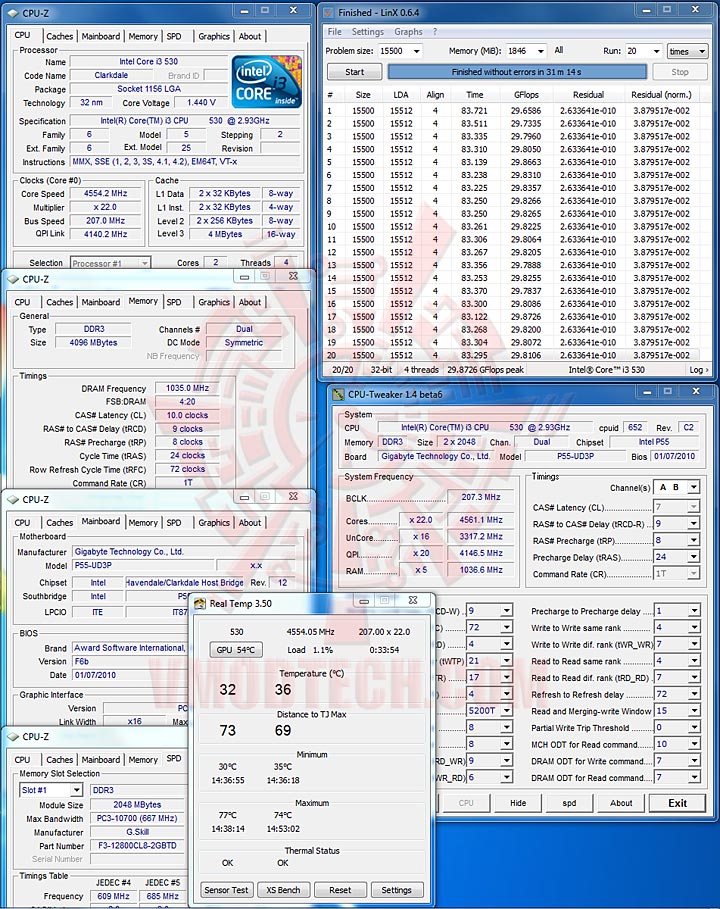Open the RAS# Precharge (tRP) dropdown in CPU-Tweaker
The height and width of the screenshot is (909, 720).
pyautogui.click(x=693, y=540)
